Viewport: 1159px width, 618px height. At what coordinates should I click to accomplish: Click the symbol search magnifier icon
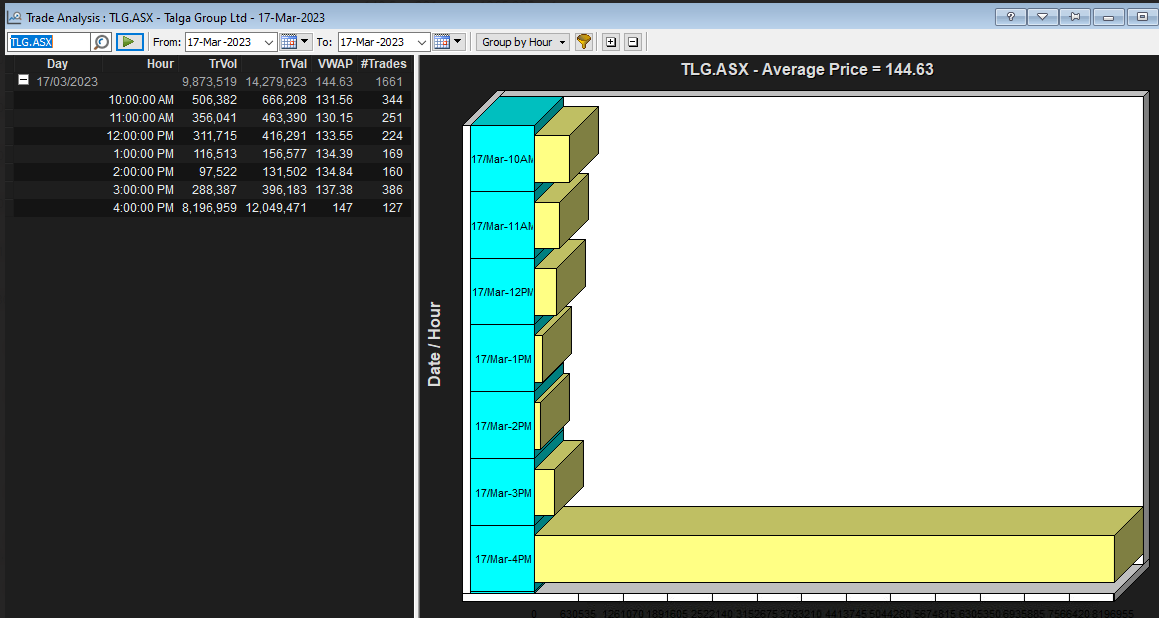101,42
